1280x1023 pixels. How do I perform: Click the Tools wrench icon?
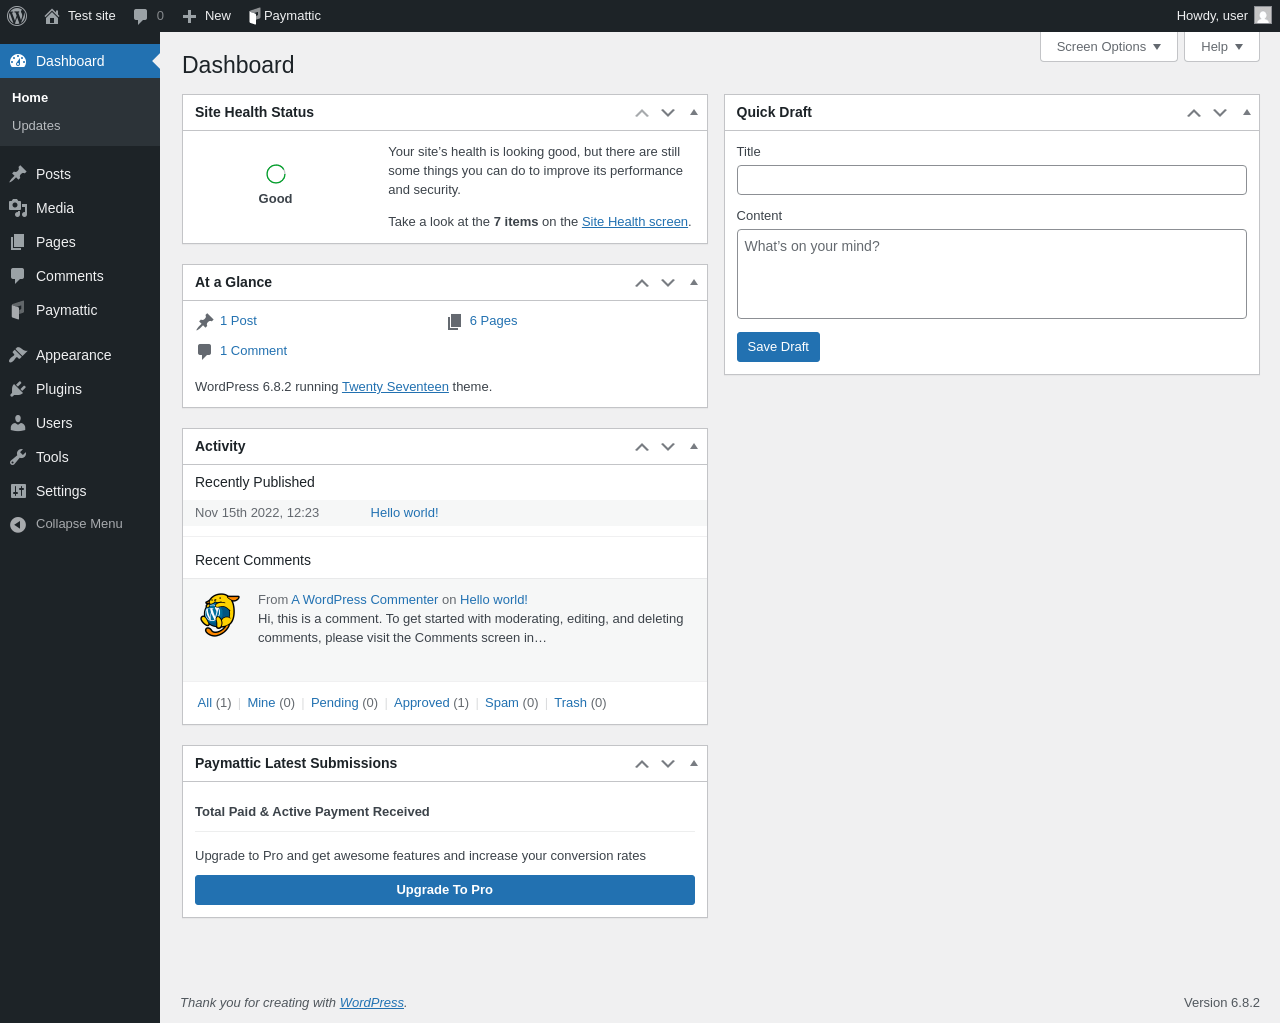(18, 457)
